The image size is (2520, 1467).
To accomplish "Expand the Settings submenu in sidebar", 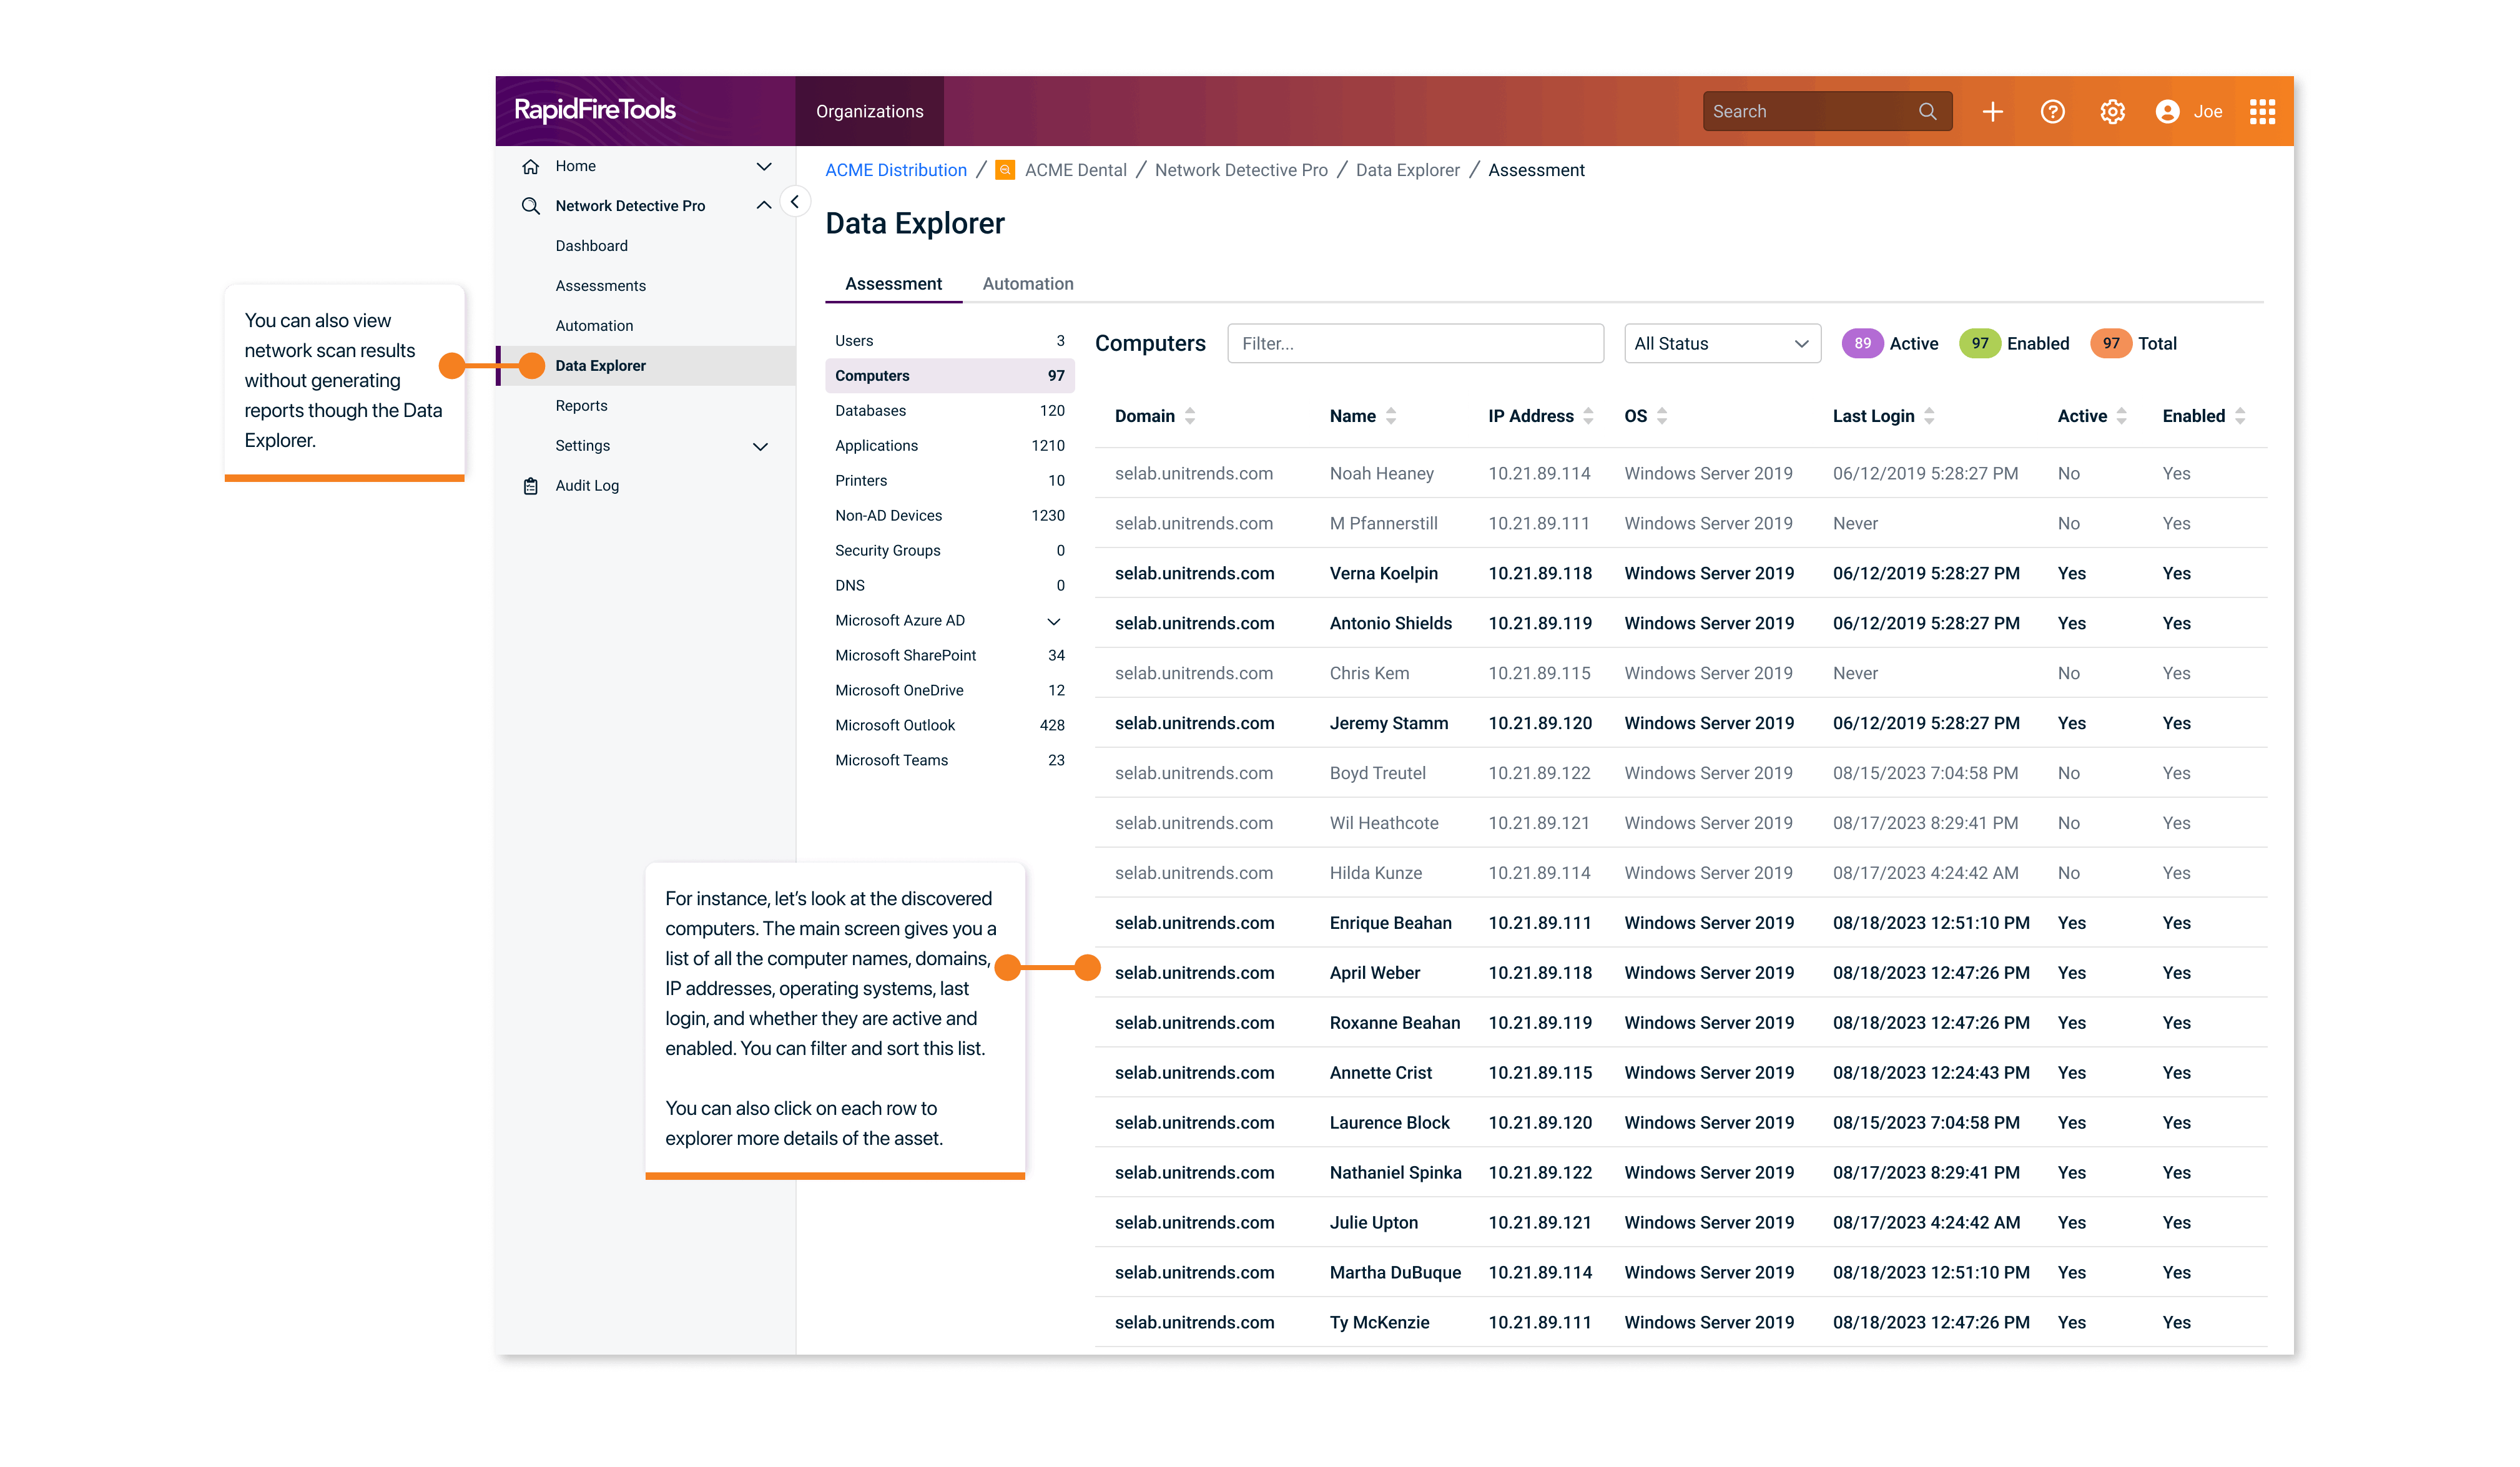I will [x=760, y=446].
